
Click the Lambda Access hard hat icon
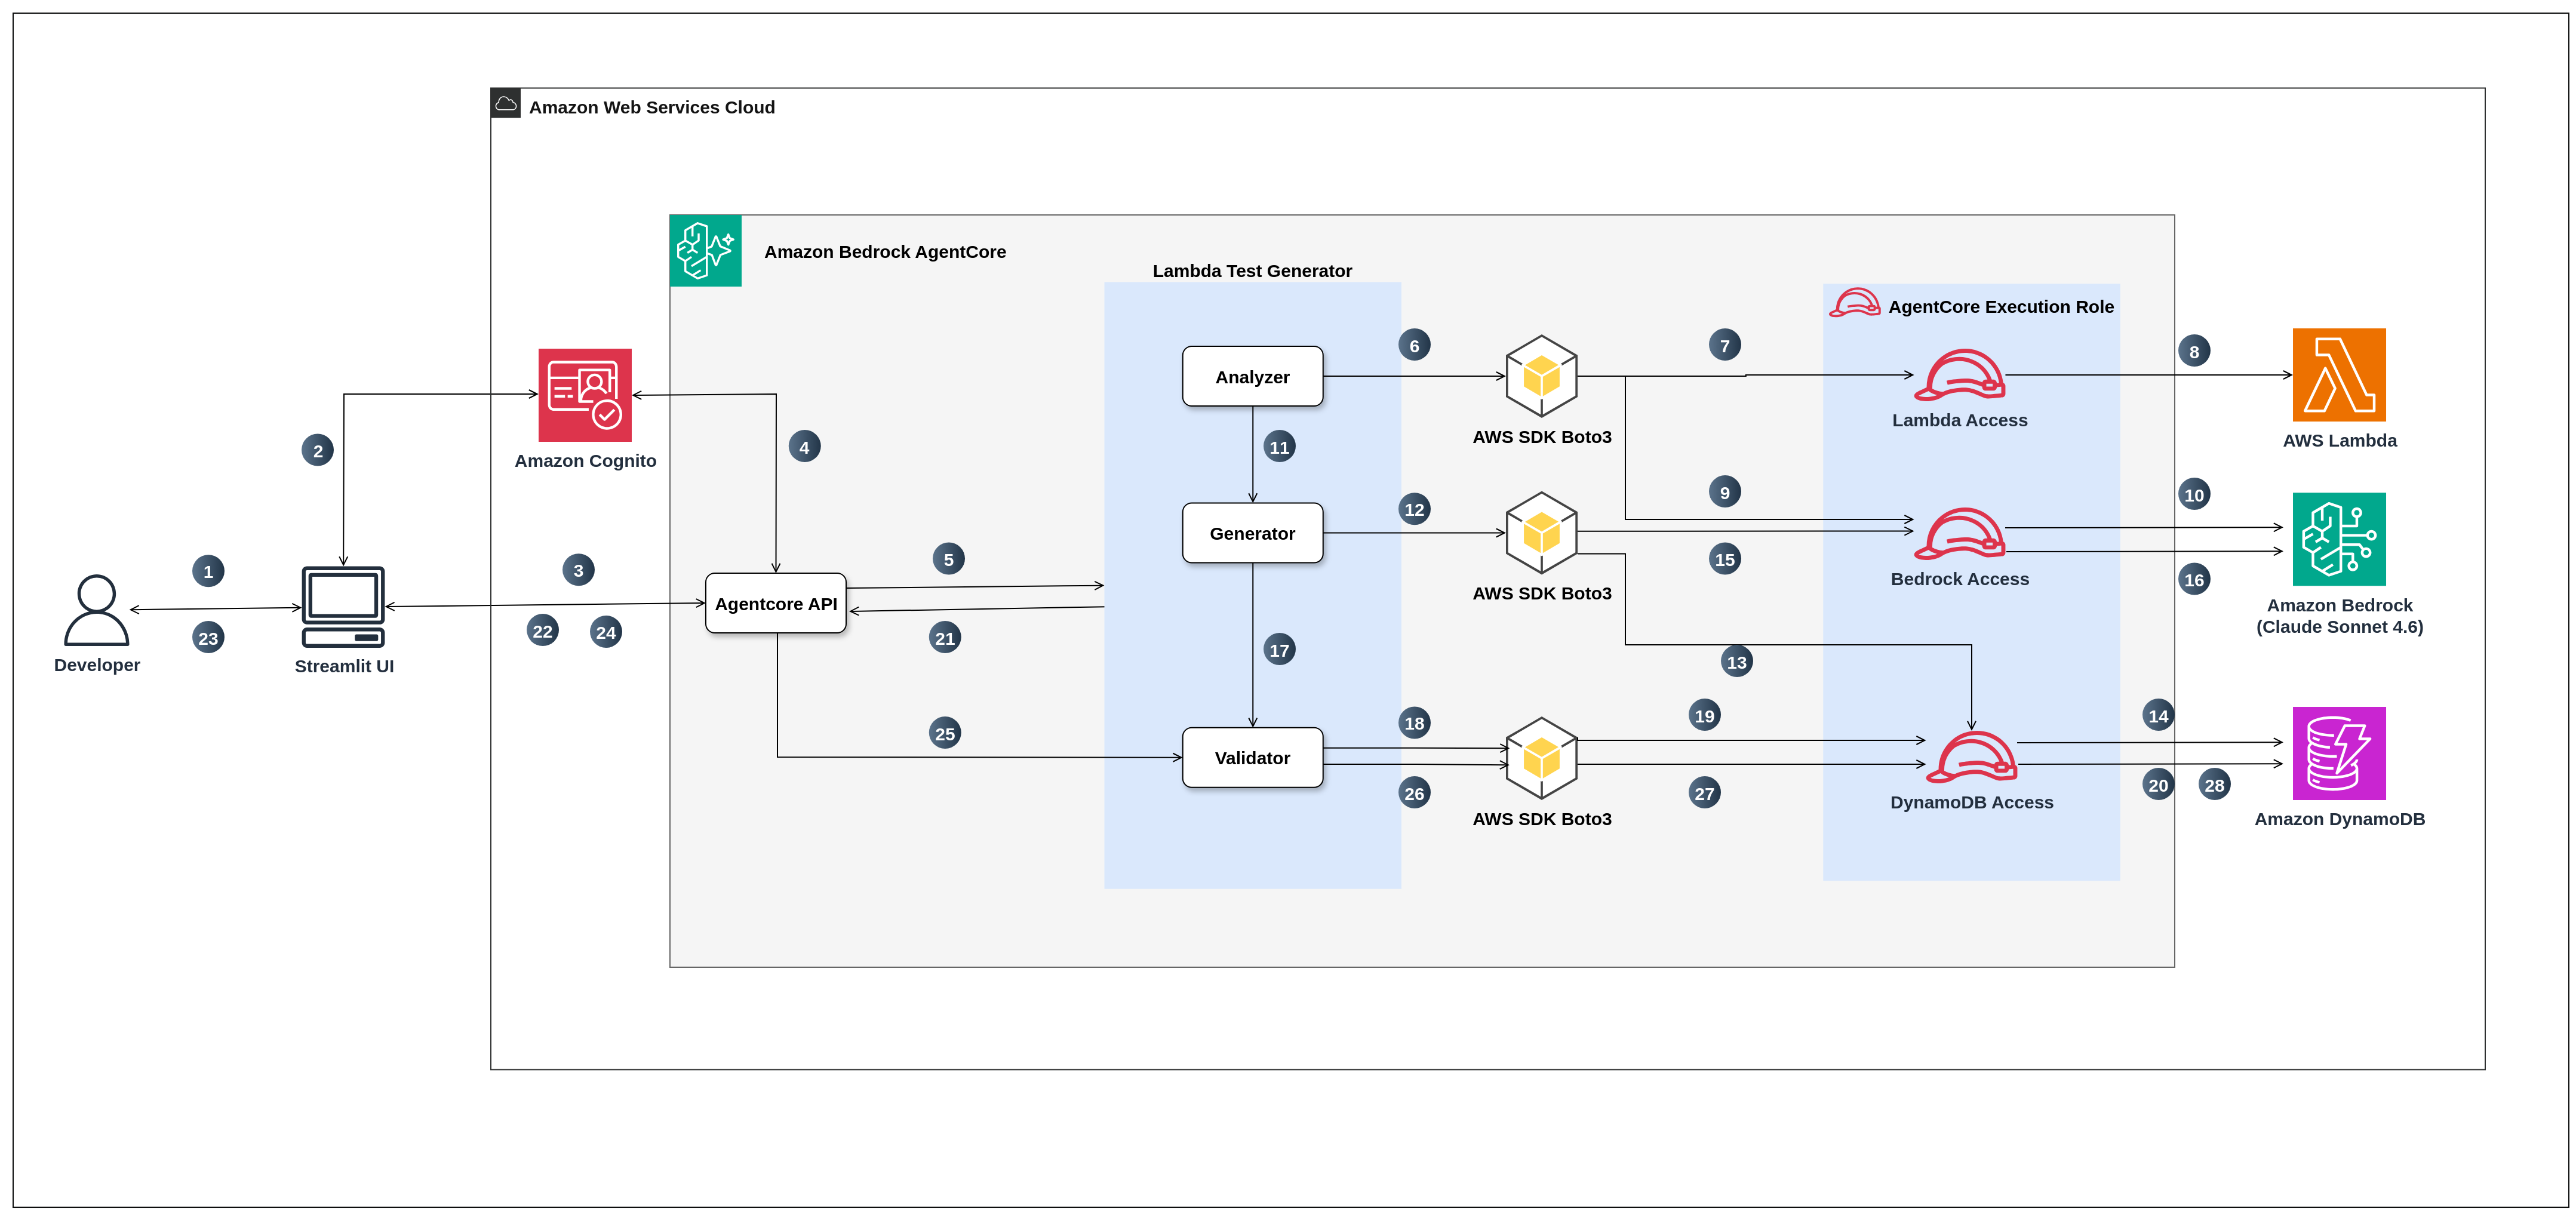coord(1959,375)
